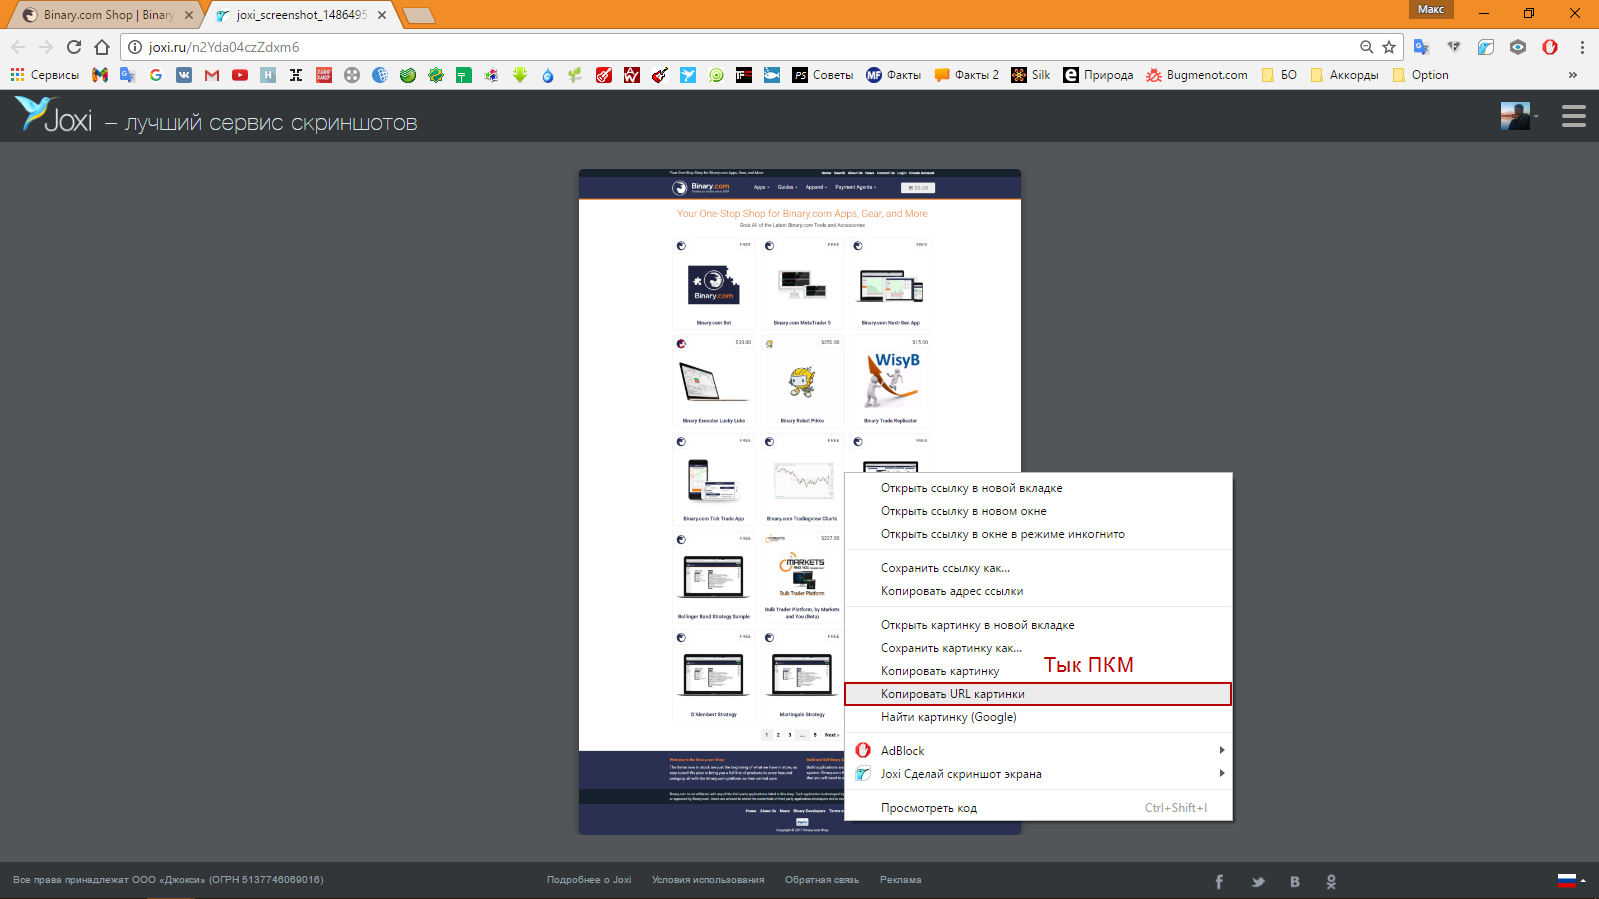The image size is (1599, 899).
Task: Open the Подробнее о Joxi footer link
Action: click(x=589, y=880)
